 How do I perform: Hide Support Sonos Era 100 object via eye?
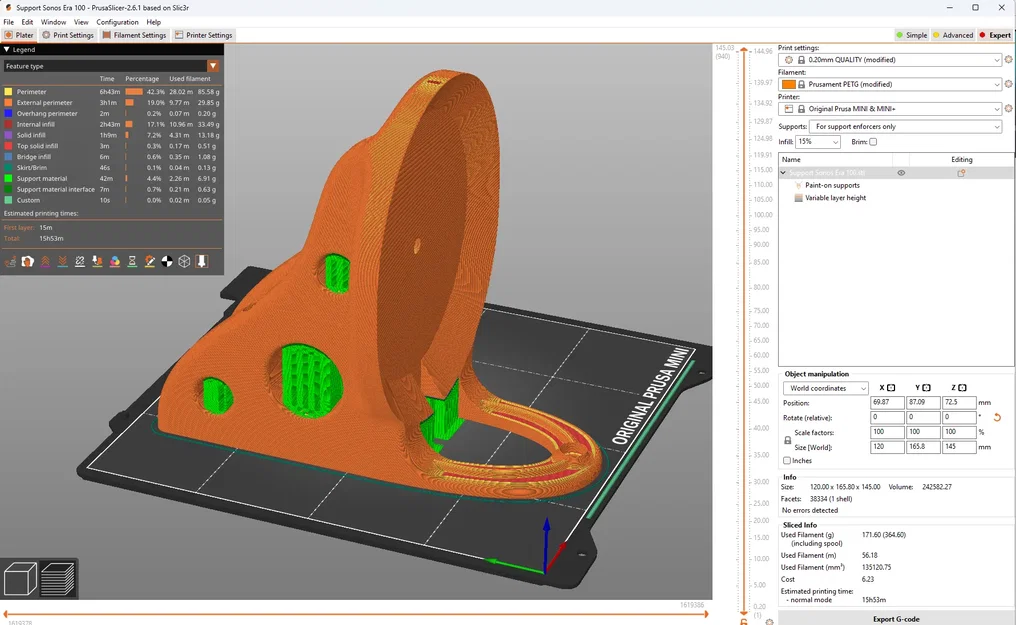[x=901, y=173]
